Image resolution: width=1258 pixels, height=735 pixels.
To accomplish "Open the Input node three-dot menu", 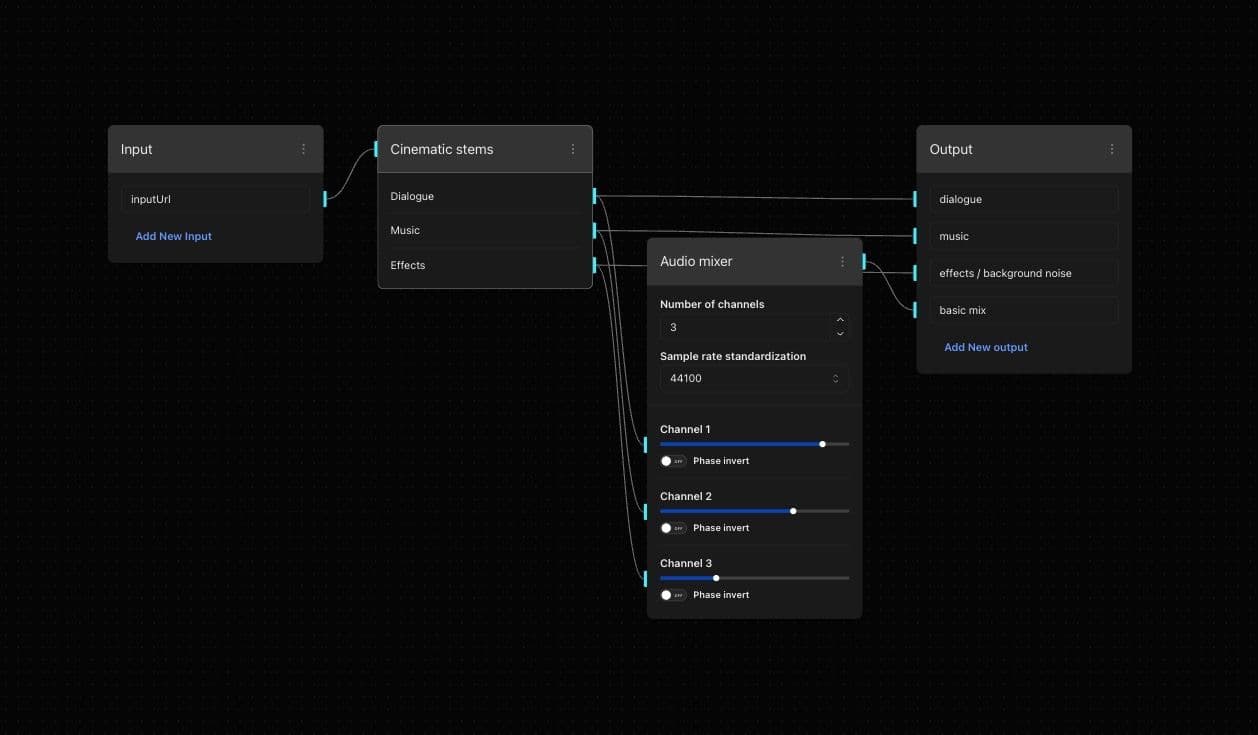I will tap(304, 149).
